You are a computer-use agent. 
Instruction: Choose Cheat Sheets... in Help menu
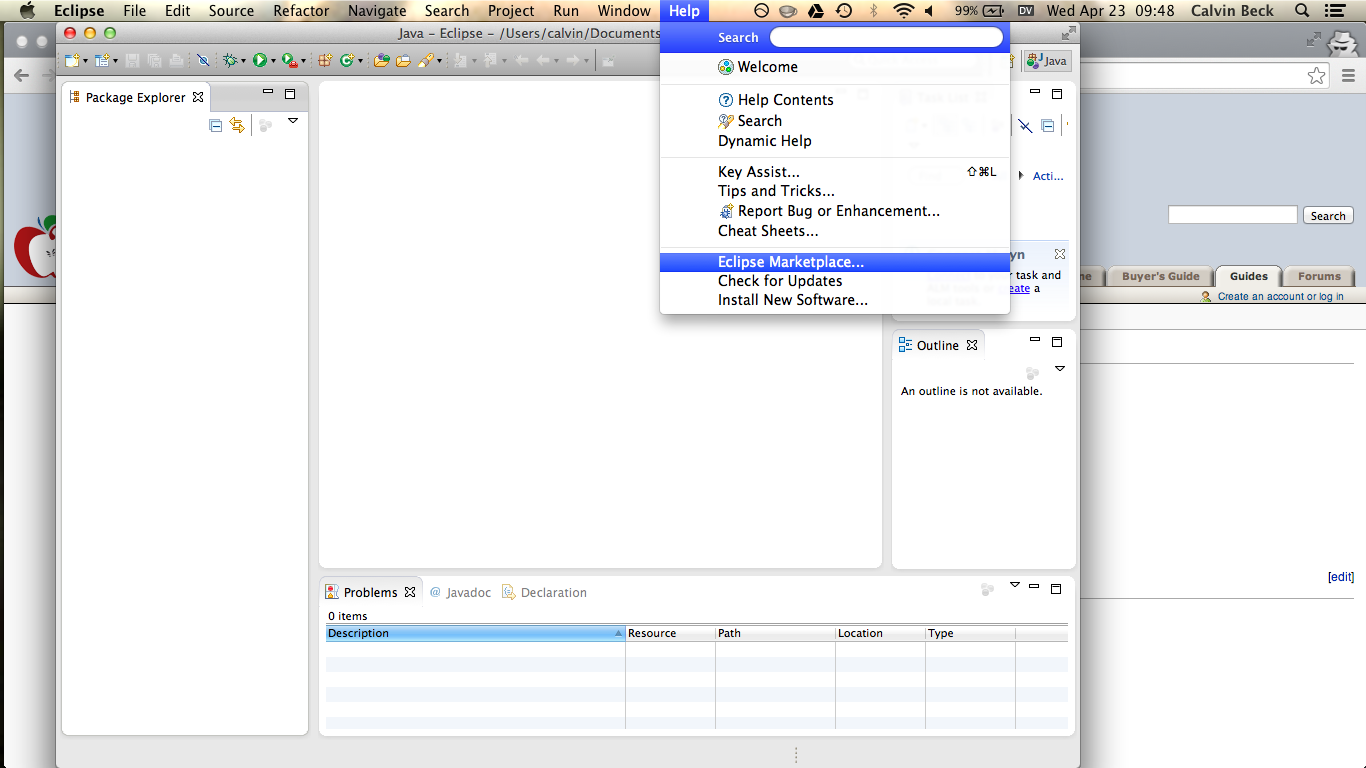tap(835, 231)
